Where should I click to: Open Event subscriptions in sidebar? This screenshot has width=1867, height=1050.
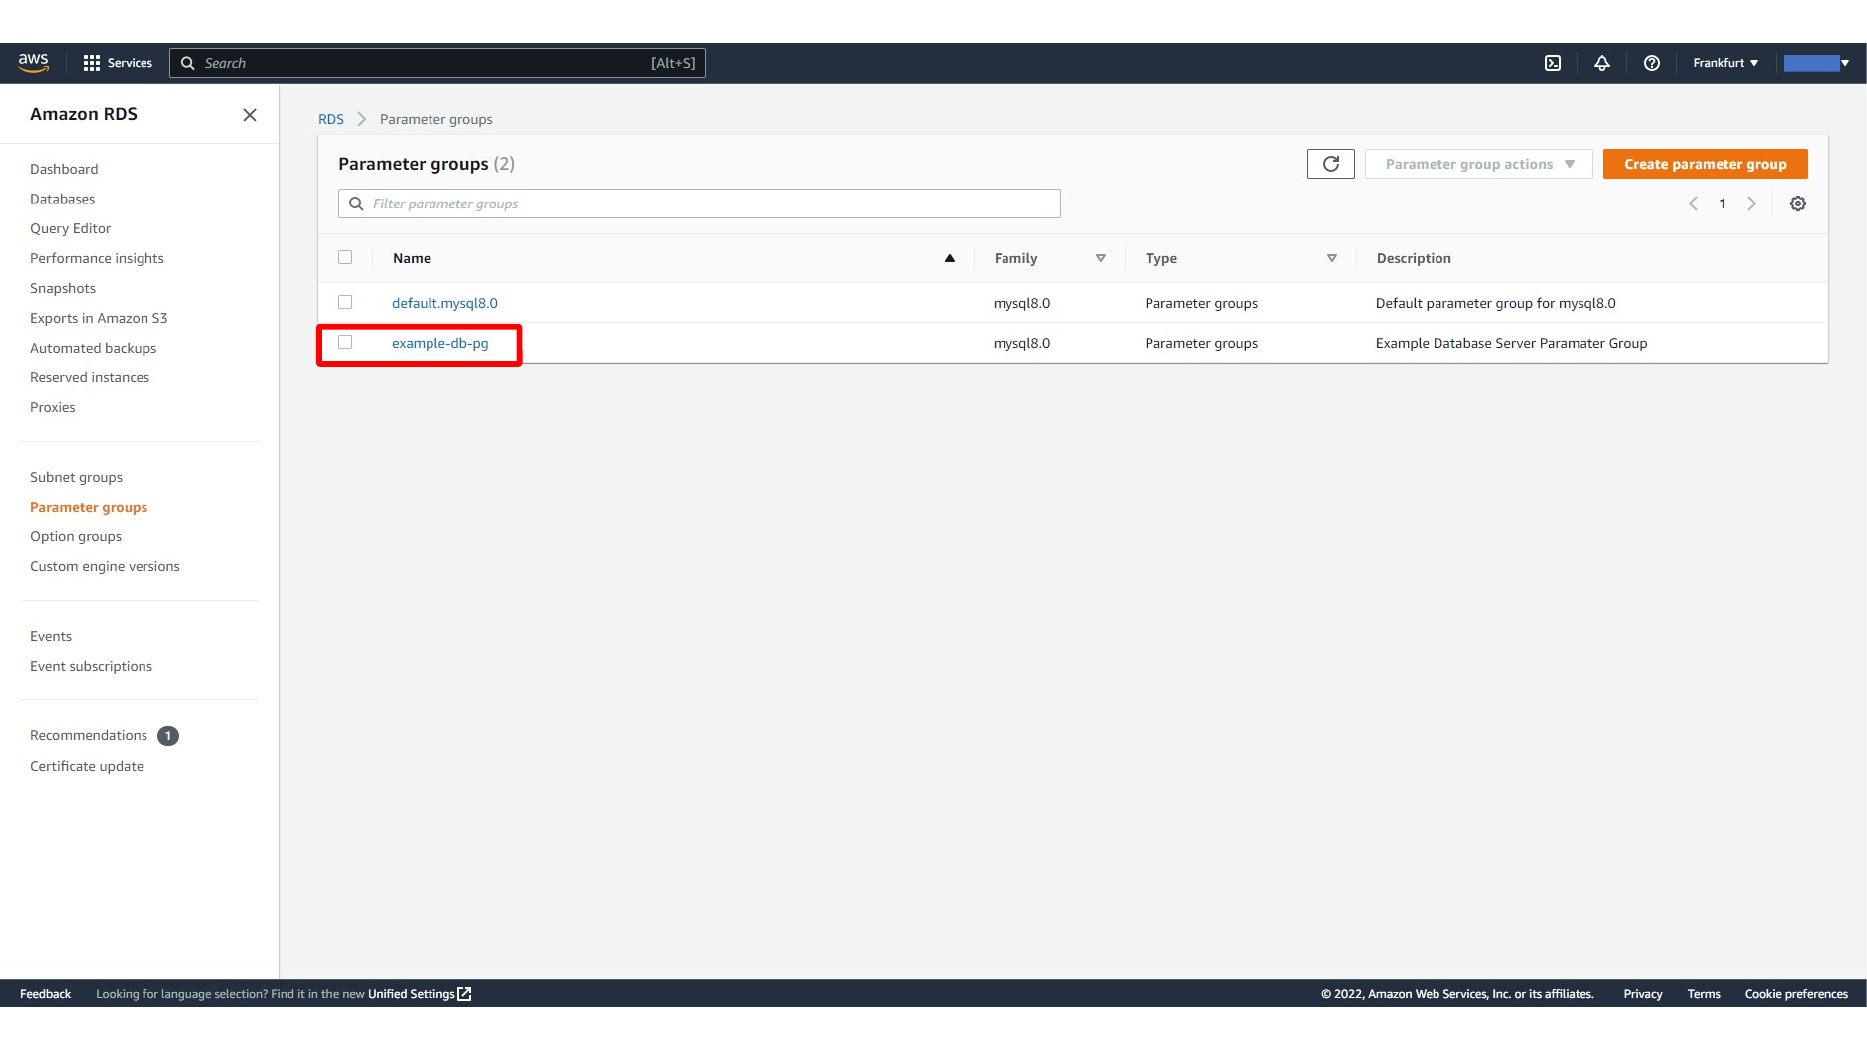coord(91,666)
